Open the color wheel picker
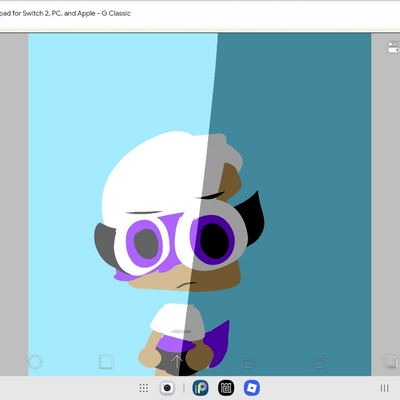Image resolution: width=400 pixels, height=400 pixels. pos(35,362)
